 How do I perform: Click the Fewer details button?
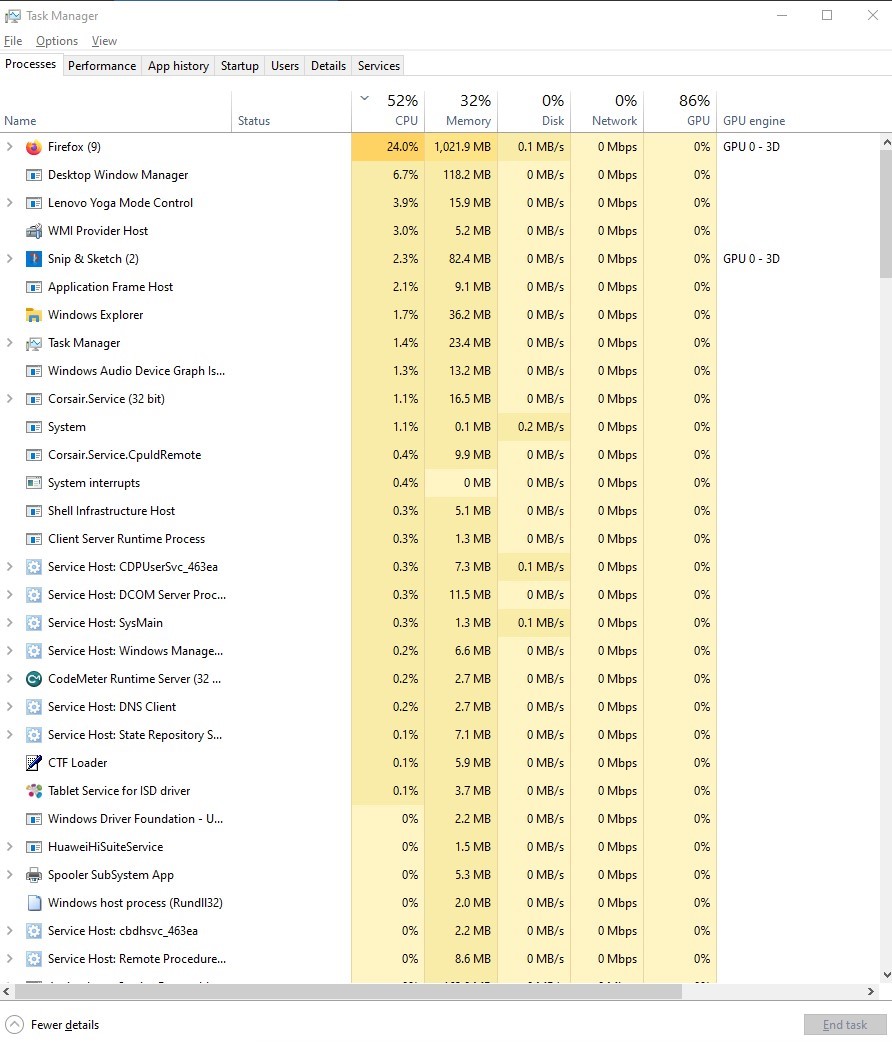pyautogui.click(x=53, y=1025)
